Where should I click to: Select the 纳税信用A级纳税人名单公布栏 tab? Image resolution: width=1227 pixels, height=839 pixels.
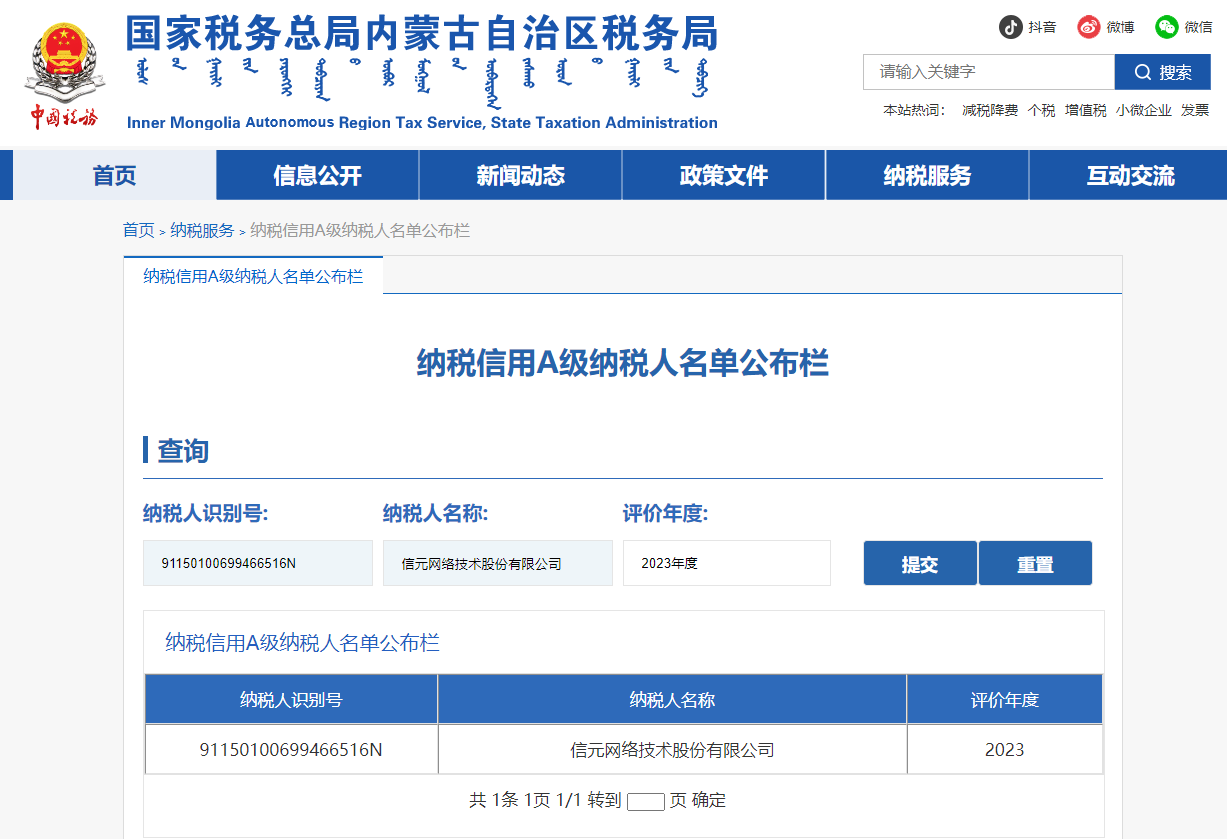pos(253,277)
